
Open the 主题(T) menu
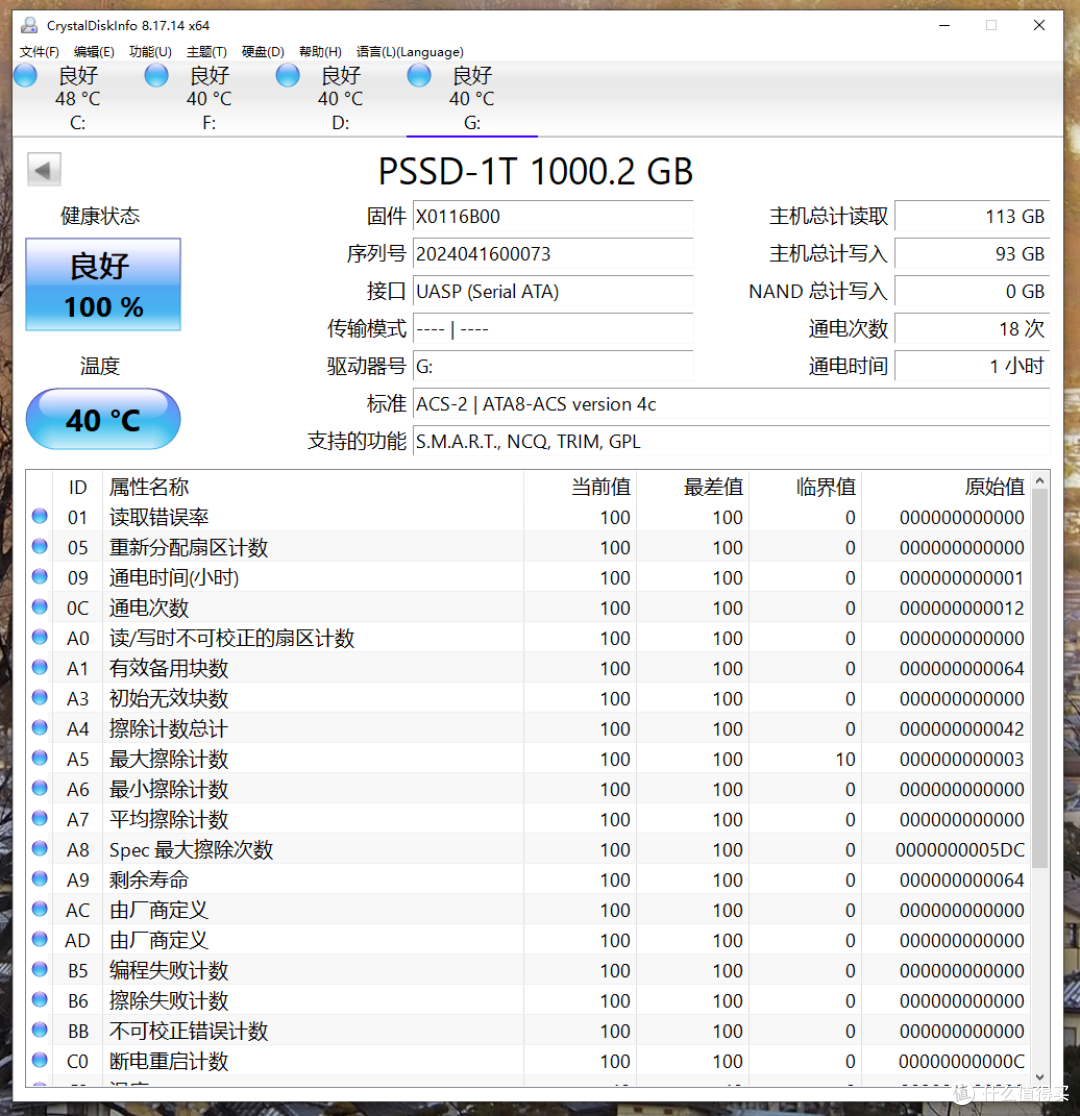click(x=206, y=52)
